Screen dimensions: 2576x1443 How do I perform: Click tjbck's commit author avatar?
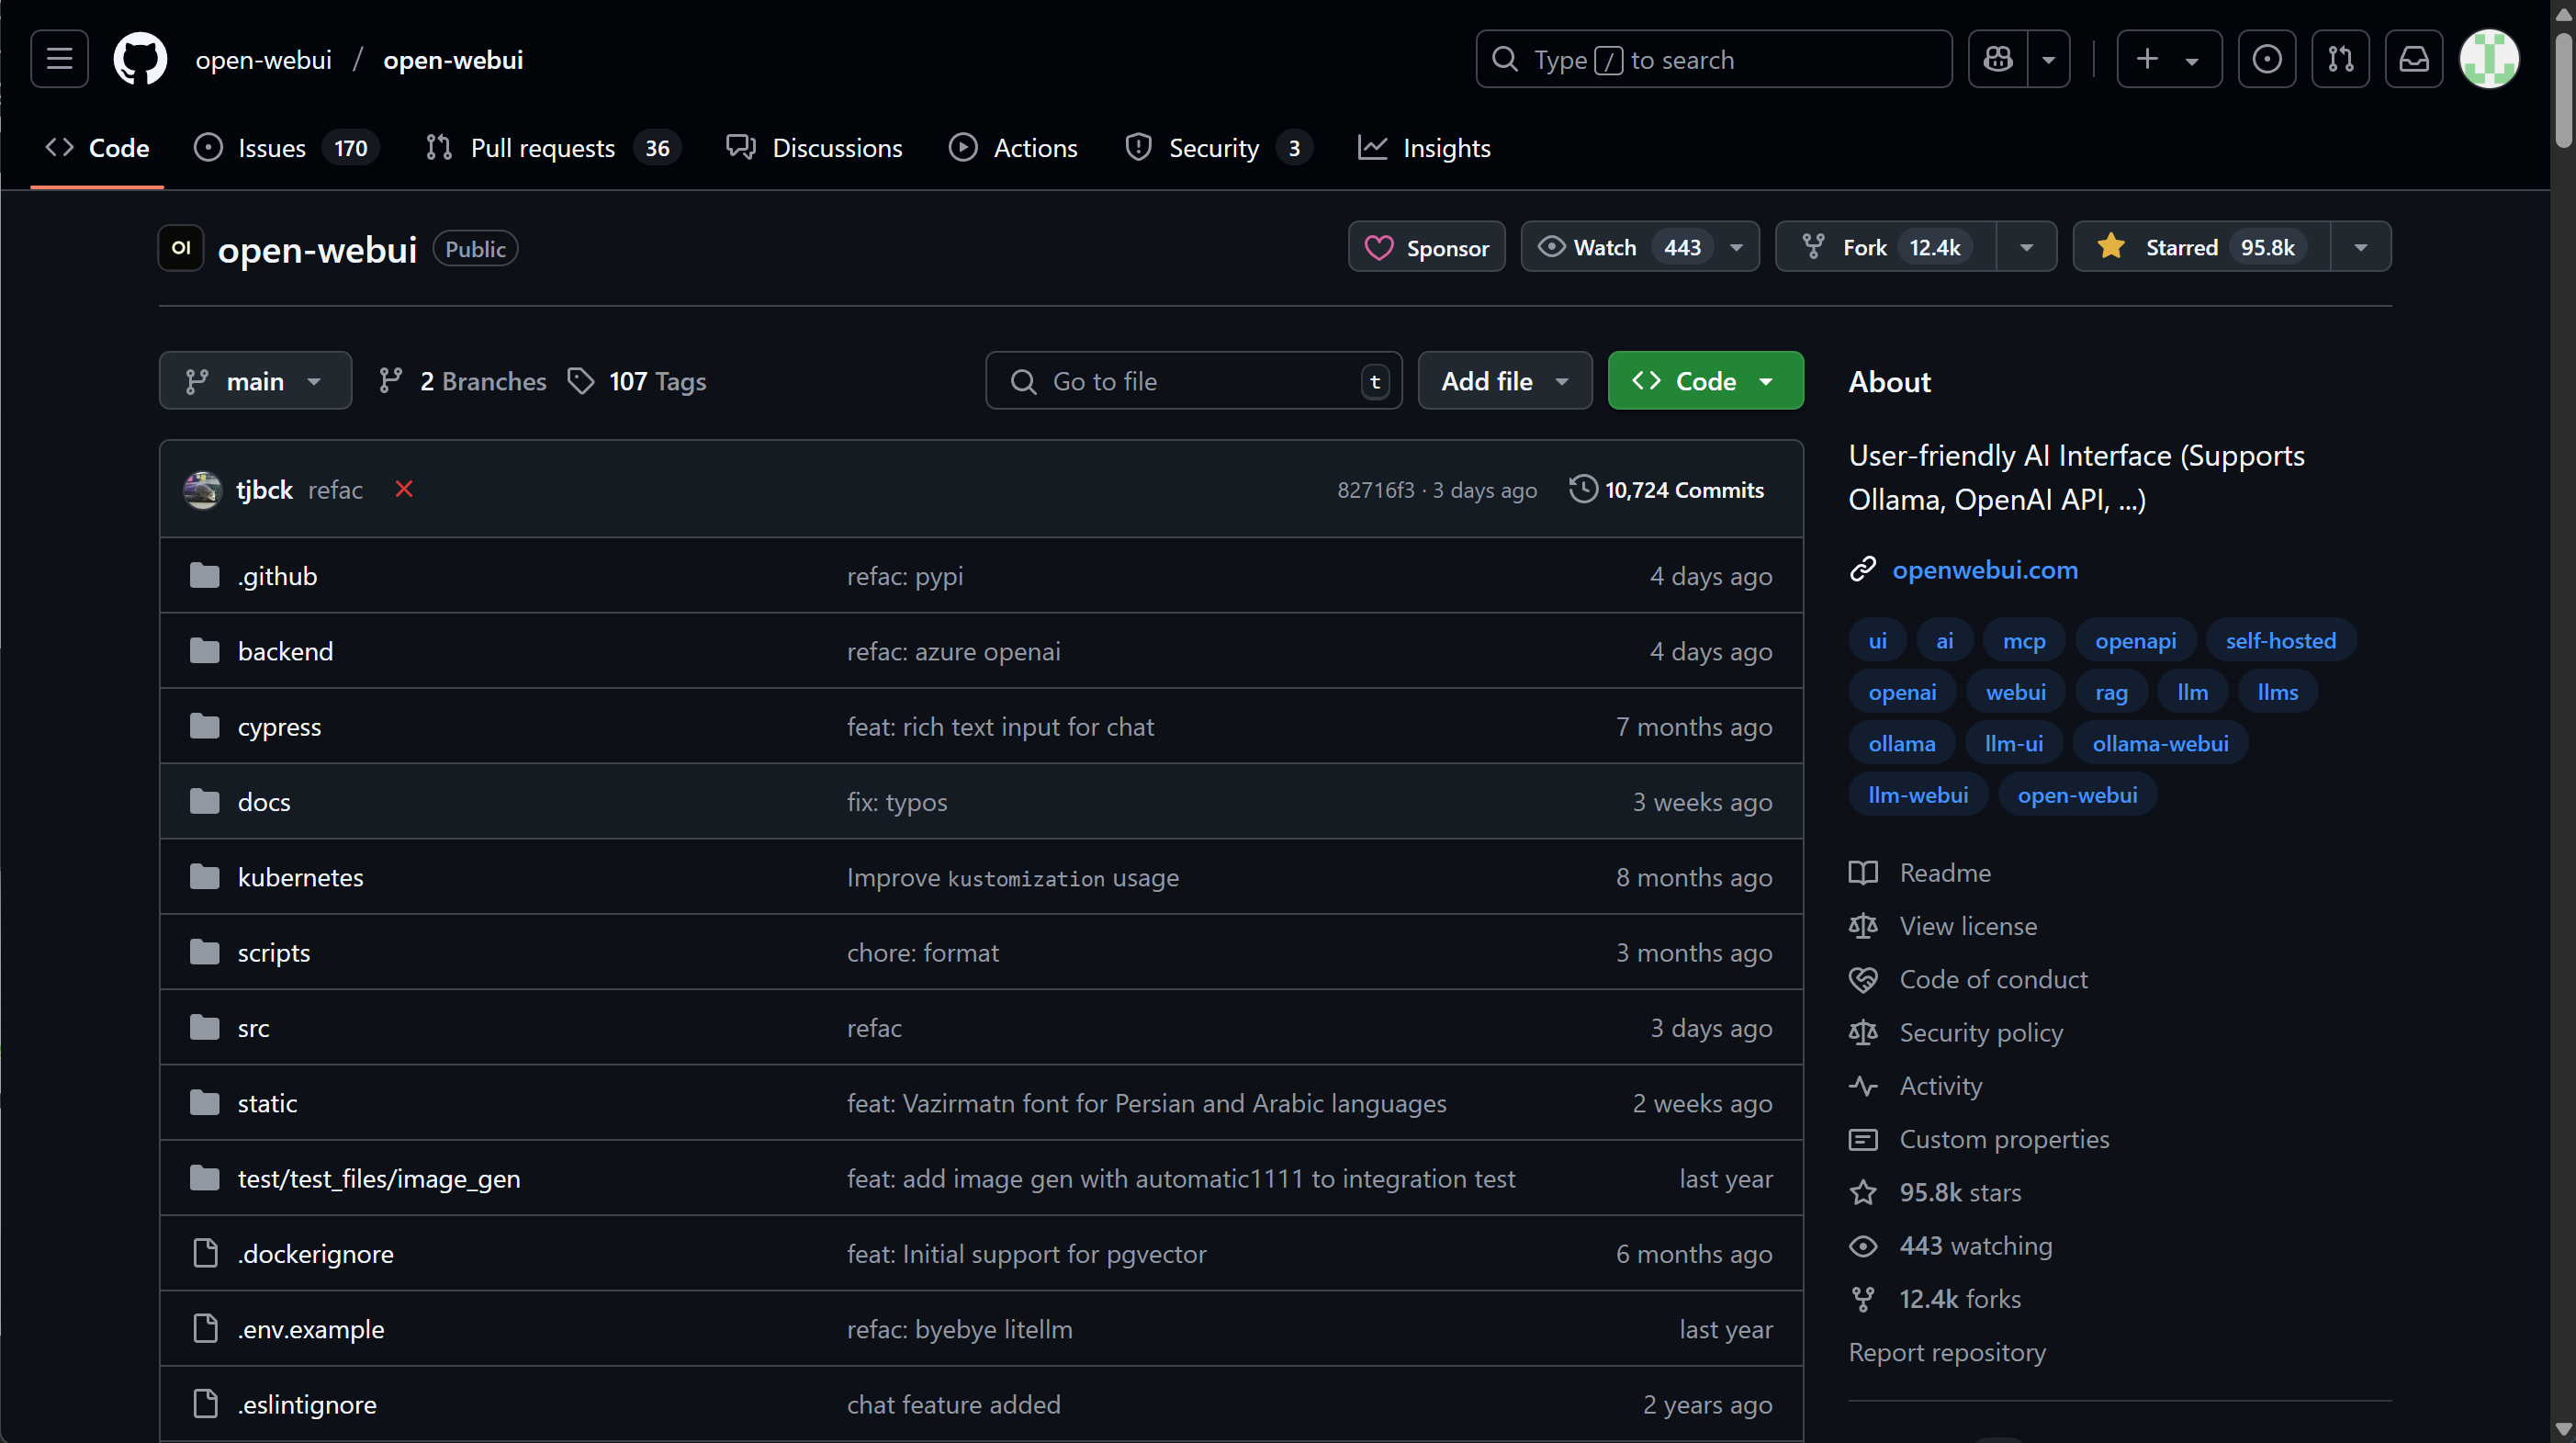(x=202, y=490)
